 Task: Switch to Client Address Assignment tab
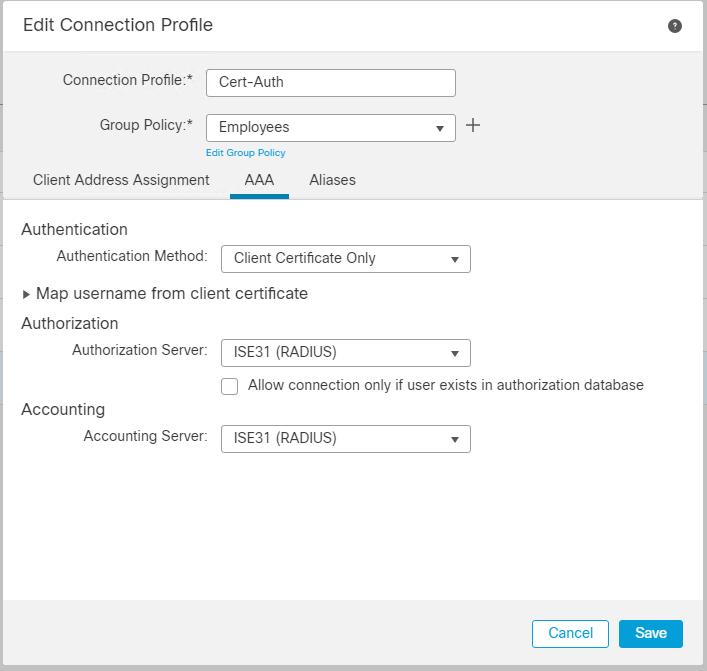121,181
